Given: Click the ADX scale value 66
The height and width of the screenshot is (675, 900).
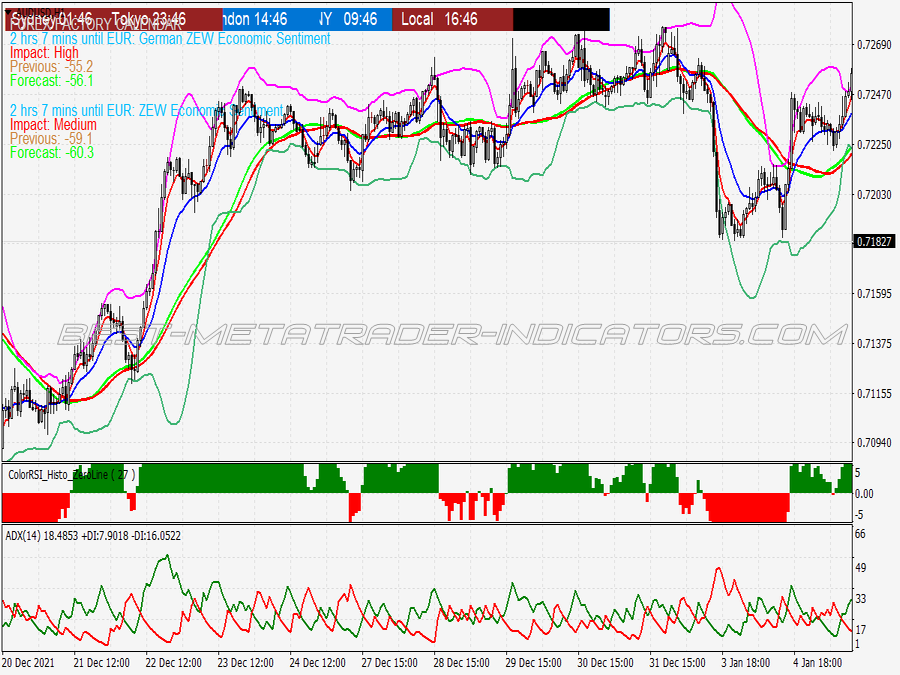Looking at the screenshot, I should tap(860, 534).
